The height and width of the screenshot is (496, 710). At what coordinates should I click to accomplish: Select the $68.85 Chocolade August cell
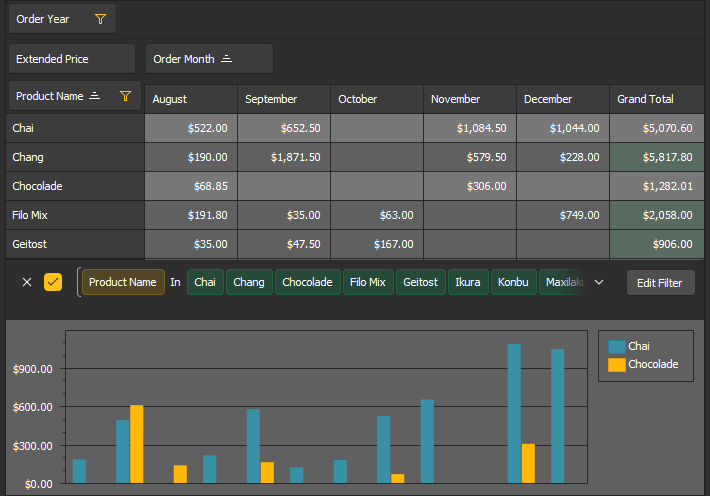point(191,186)
